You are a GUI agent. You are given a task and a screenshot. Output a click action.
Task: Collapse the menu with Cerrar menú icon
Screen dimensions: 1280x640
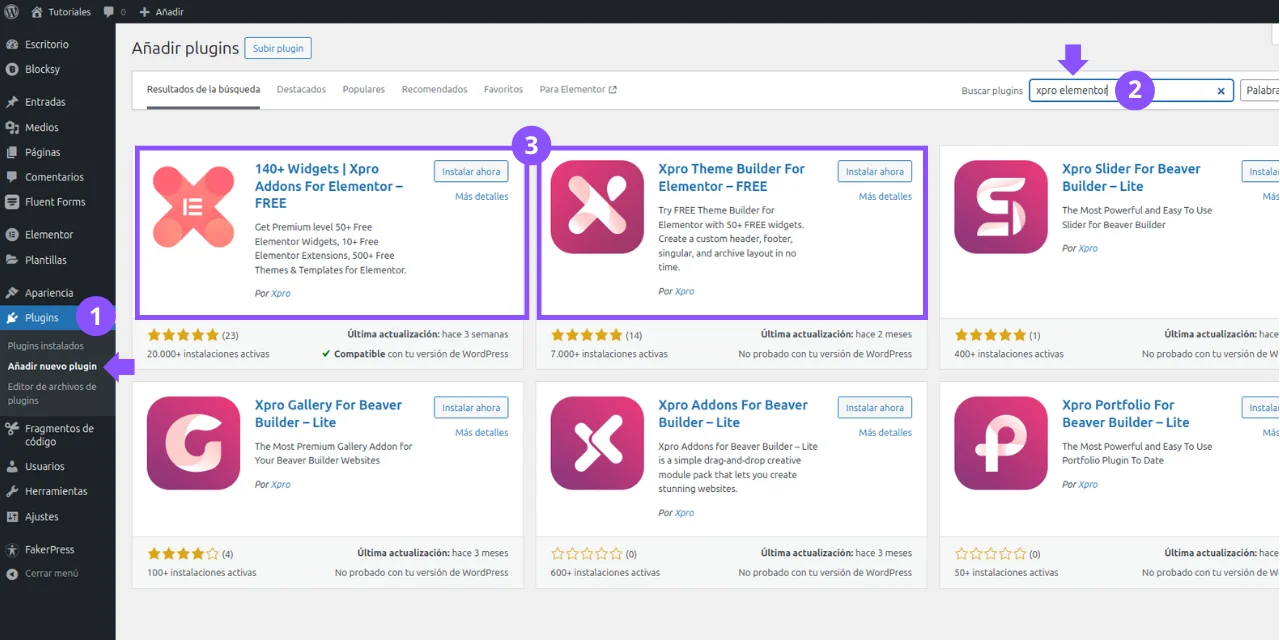tap(12, 574)
